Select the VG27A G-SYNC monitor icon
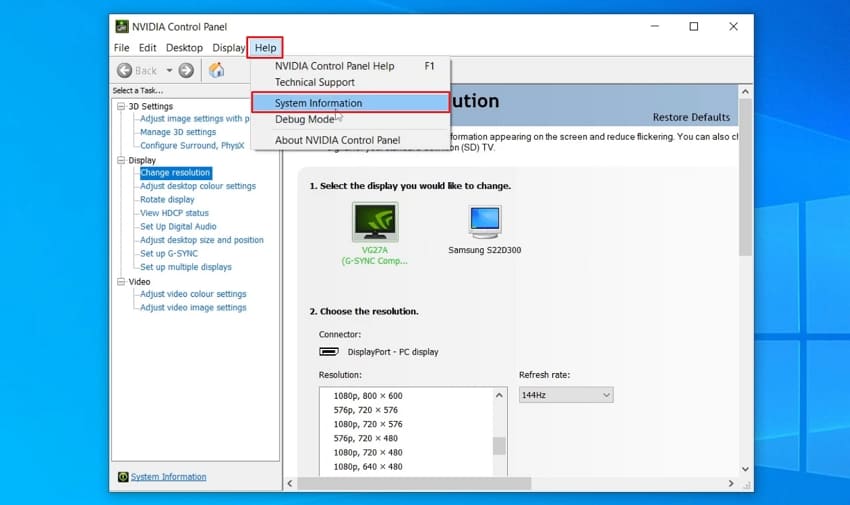The width and height of the screenshot is (850, 505). 375,222
